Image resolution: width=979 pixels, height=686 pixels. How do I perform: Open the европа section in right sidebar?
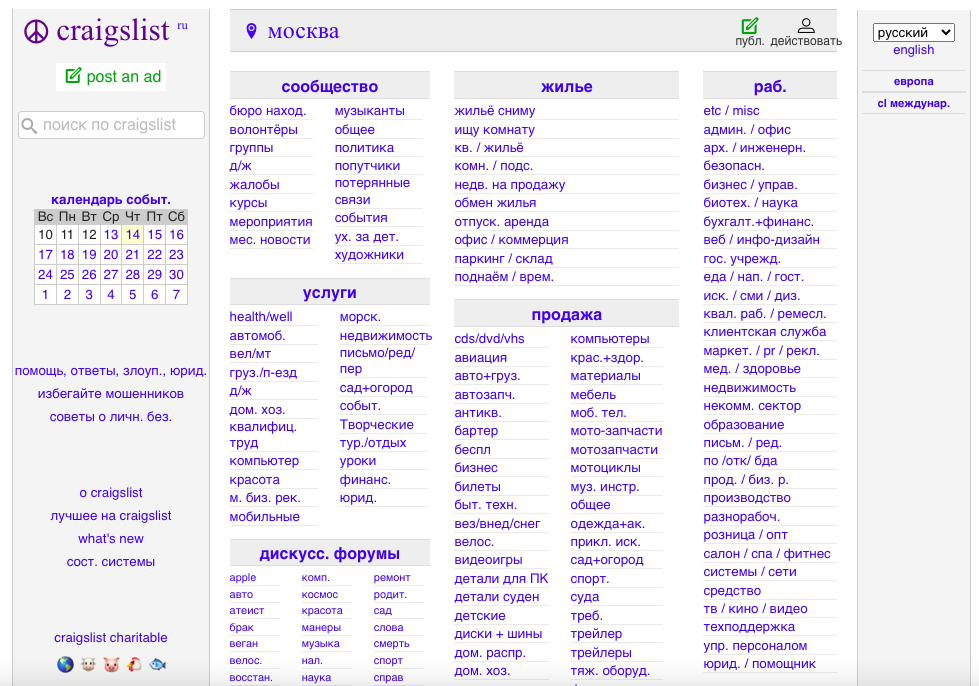click(x=913, y=81)
